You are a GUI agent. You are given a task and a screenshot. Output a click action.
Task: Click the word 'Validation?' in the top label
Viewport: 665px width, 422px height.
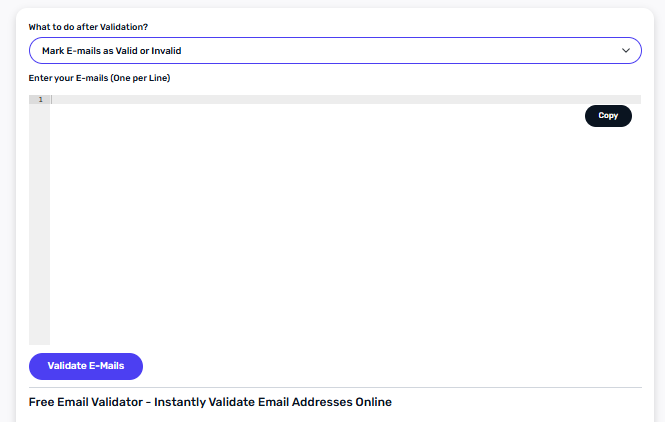(125, 27)
